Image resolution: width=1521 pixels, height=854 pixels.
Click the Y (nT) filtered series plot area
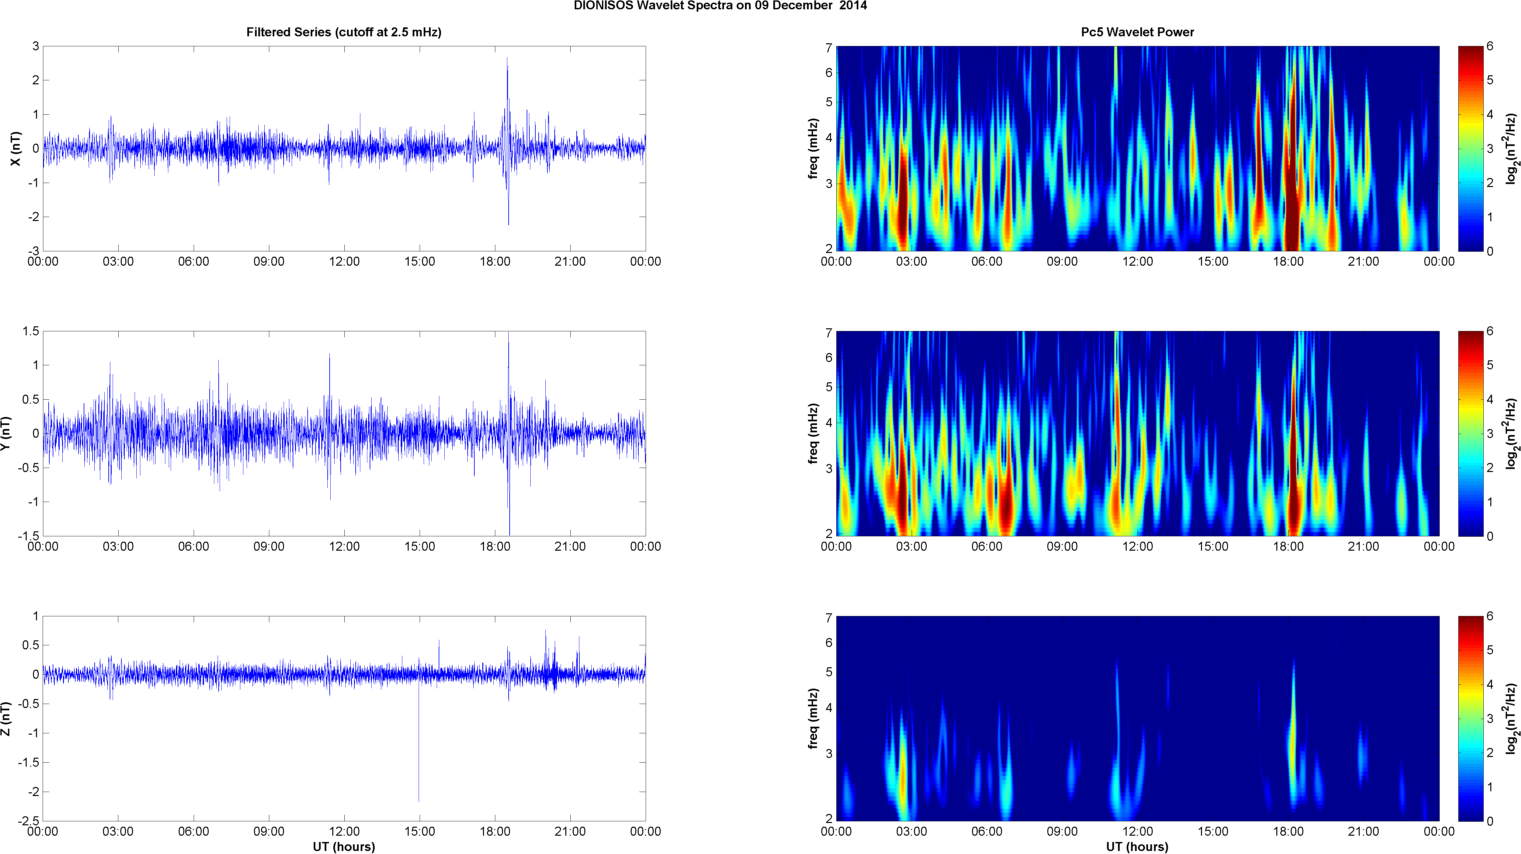344,434
